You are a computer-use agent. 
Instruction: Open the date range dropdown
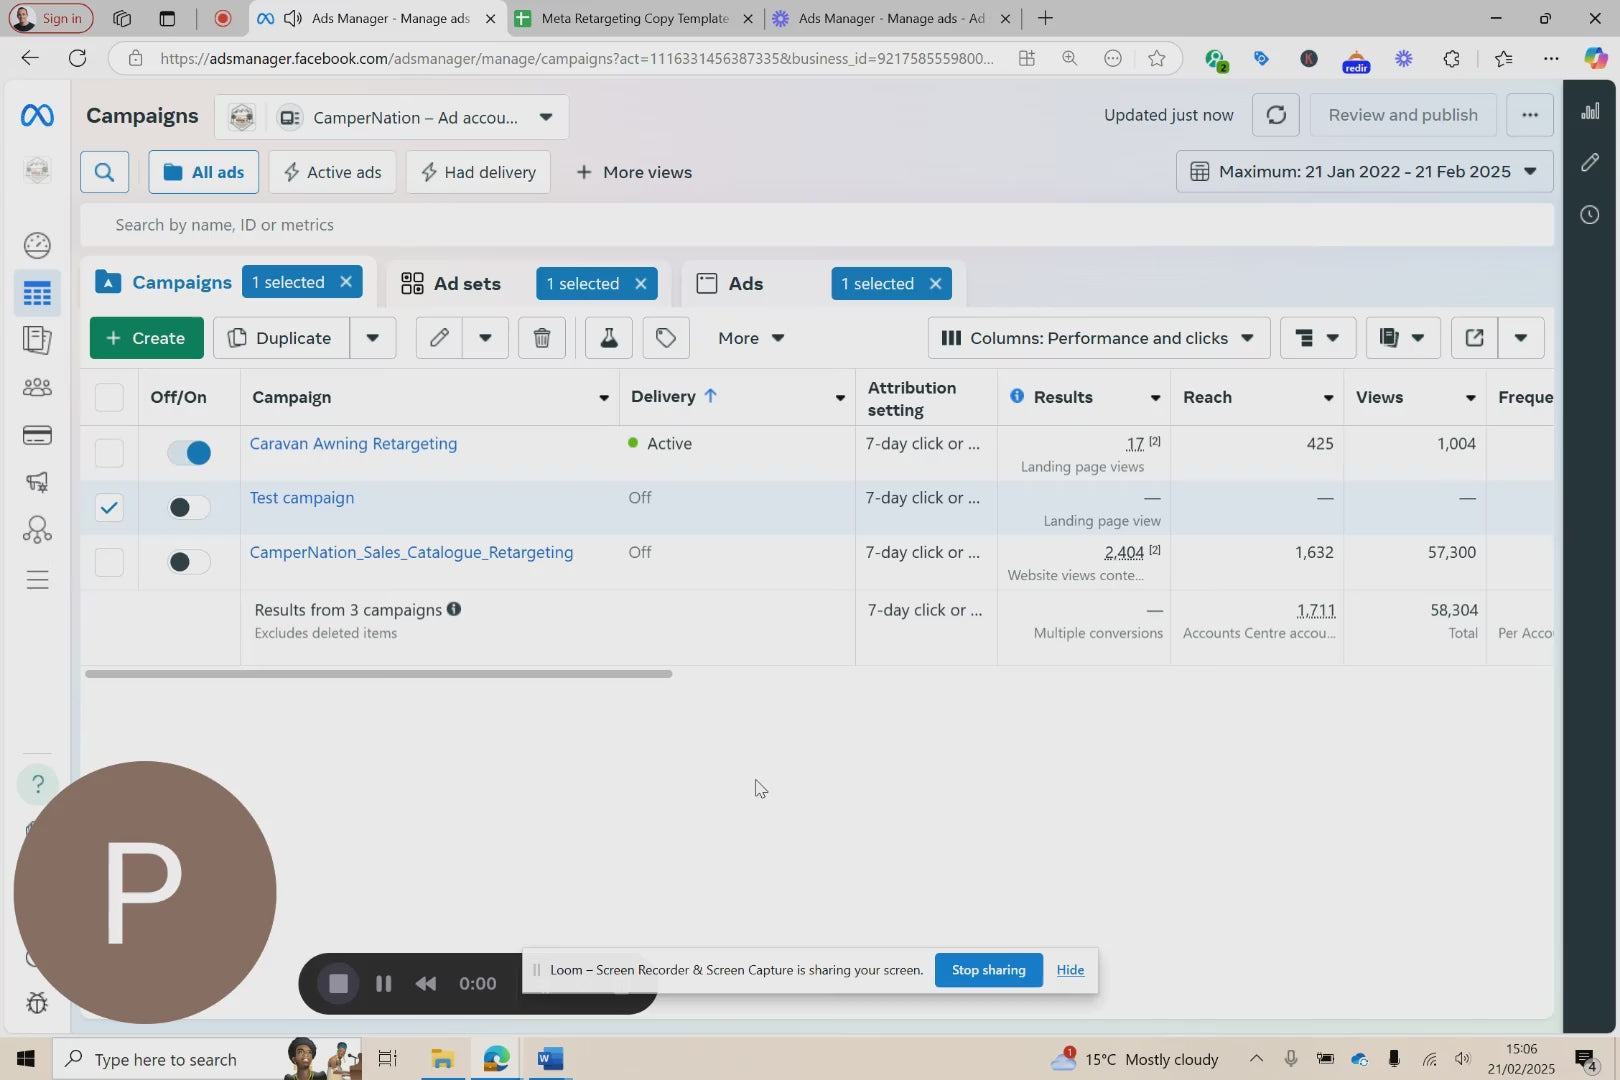[x=1364, y=172]
